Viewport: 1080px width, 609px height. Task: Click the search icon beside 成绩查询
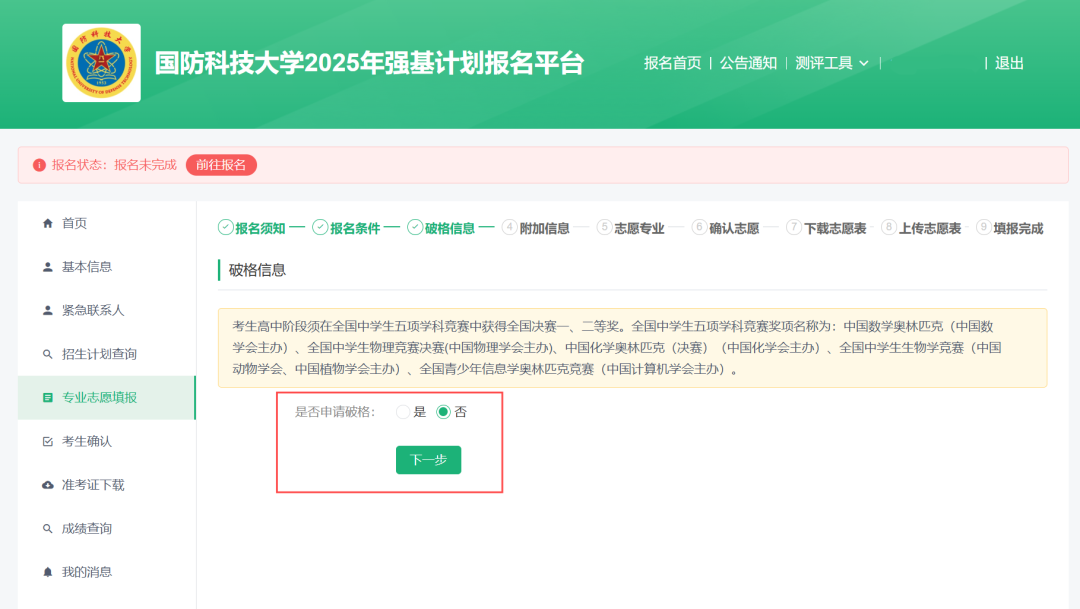pyautogui.click(x=48, y=528)
